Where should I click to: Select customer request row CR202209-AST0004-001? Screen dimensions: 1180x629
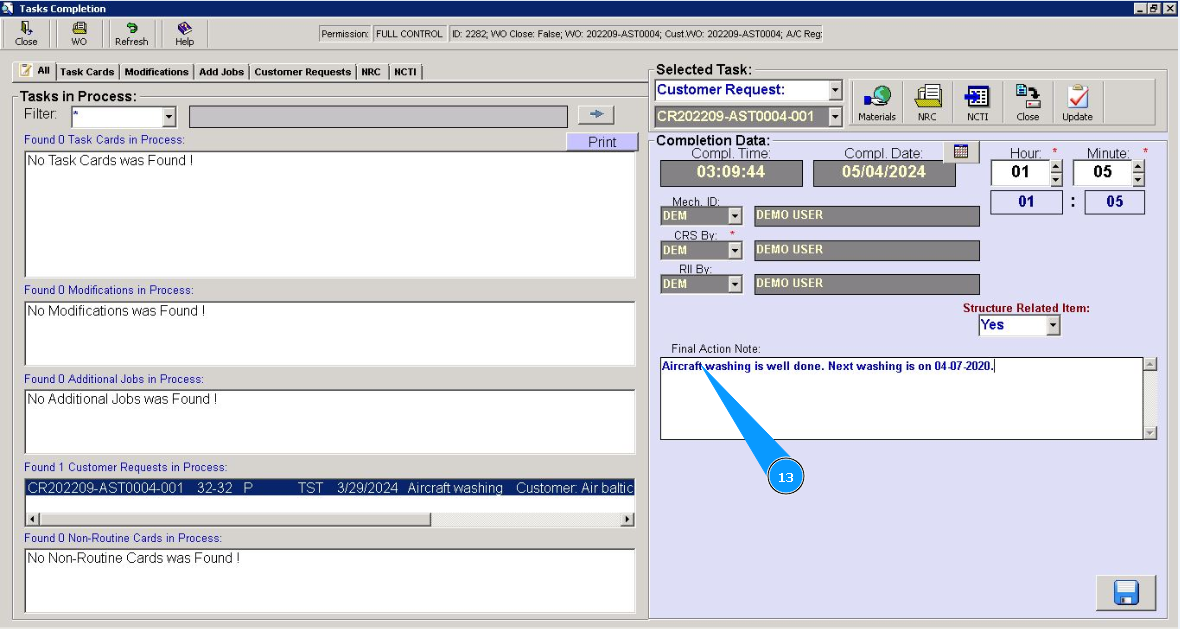coord(330,488)
